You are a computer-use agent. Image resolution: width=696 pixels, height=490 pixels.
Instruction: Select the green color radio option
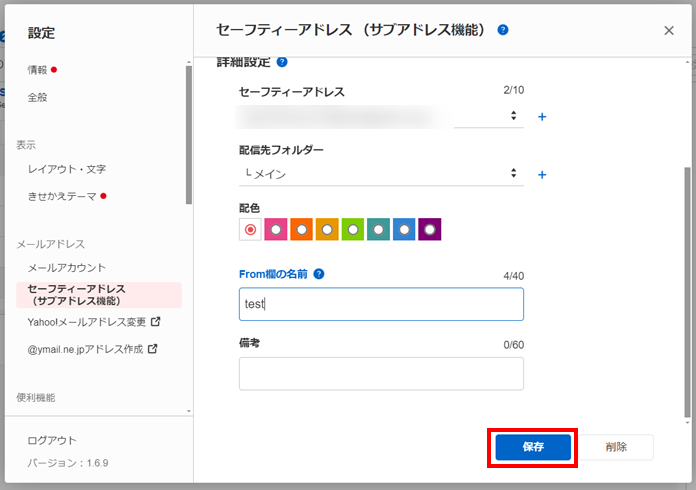353,230
